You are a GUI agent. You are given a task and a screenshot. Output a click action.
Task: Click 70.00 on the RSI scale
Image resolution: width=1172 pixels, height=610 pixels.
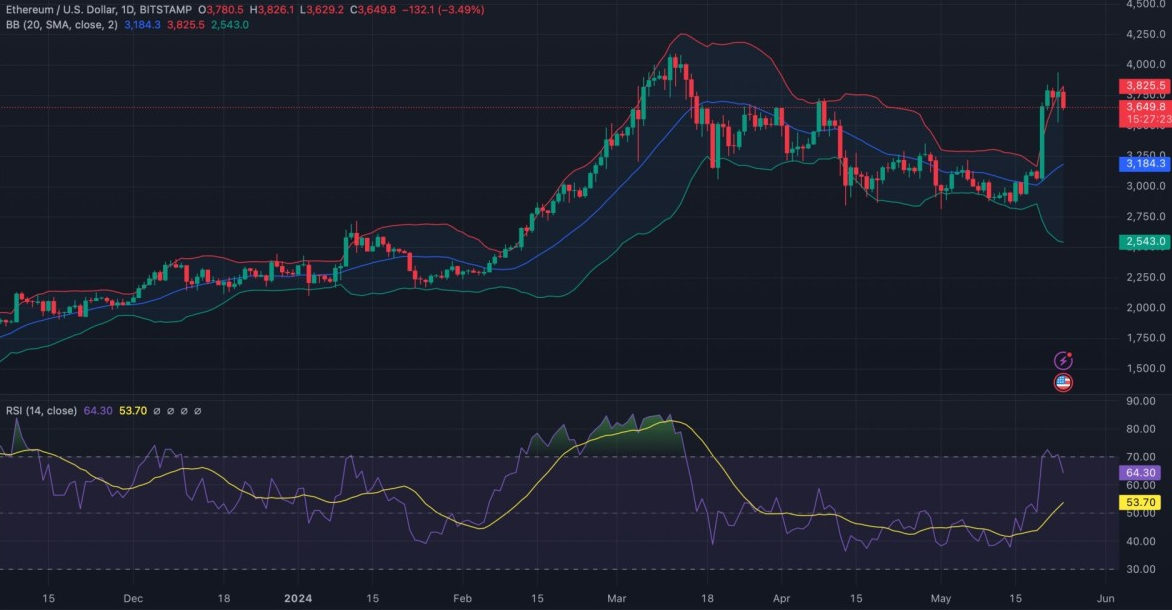tap(1141, 457)
